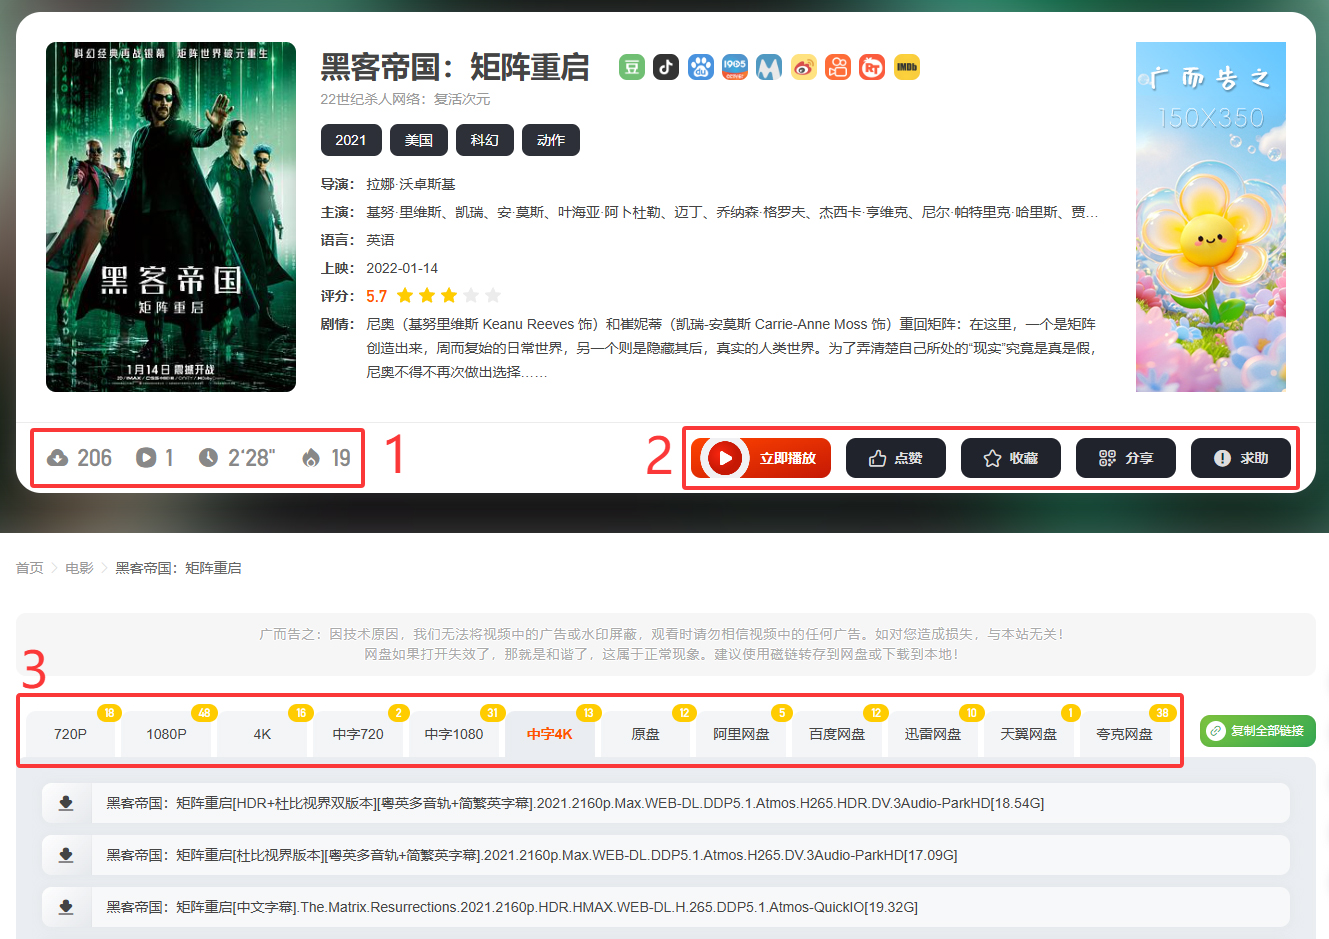
Task: Switch to the 夸克网盘 tab
Action: point(1125,734)
